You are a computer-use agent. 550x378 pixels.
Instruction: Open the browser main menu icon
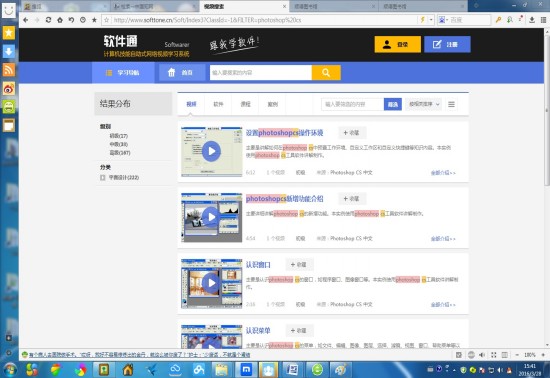[543, 20]
